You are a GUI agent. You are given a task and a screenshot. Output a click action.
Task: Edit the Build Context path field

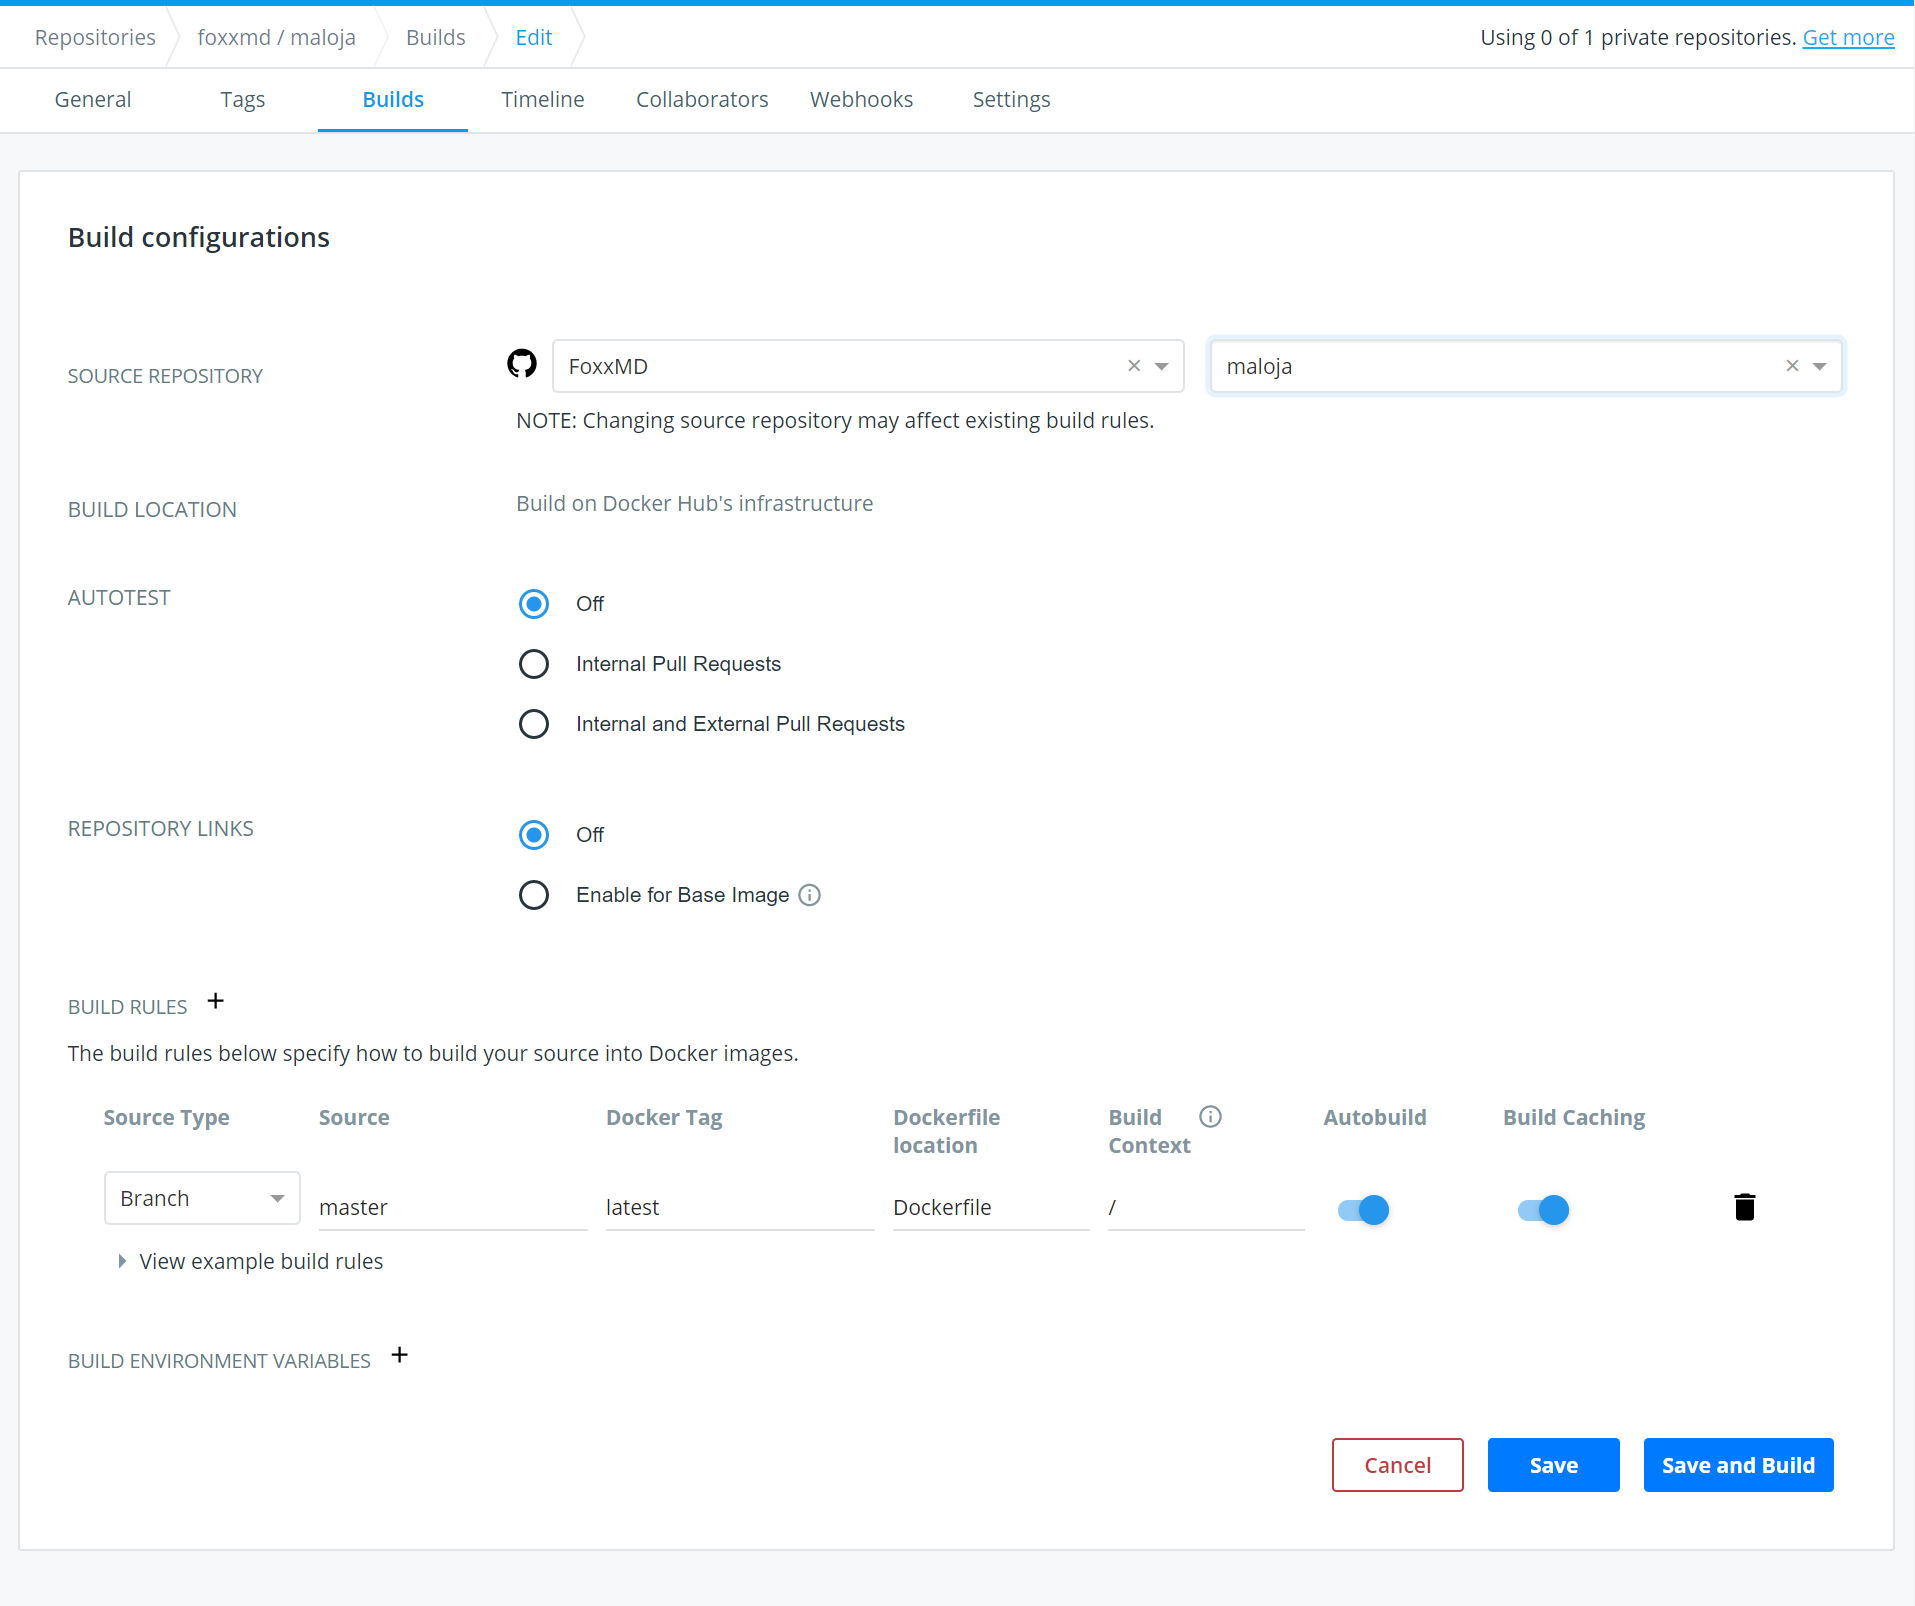click(1206, 1208)
